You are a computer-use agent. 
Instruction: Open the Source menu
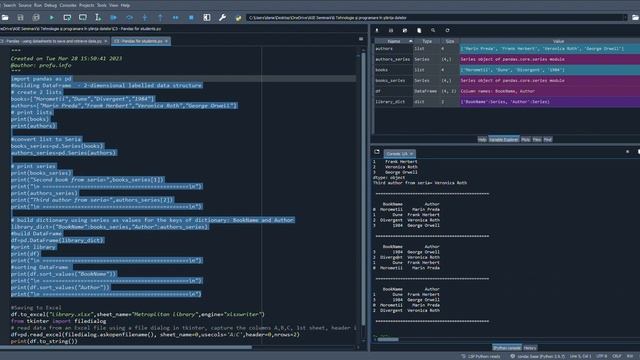[25, 5]
